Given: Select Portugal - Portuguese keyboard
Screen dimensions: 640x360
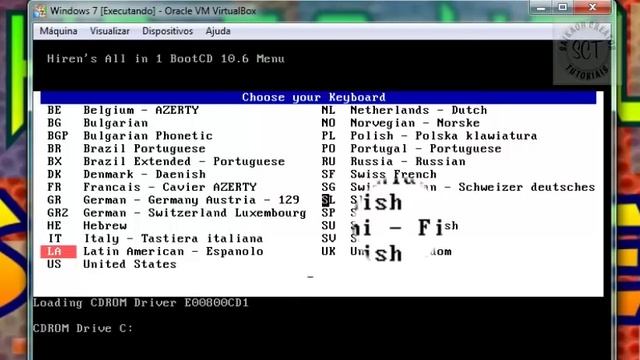Looking at the screenshot, I should click(x=411, y=149).
